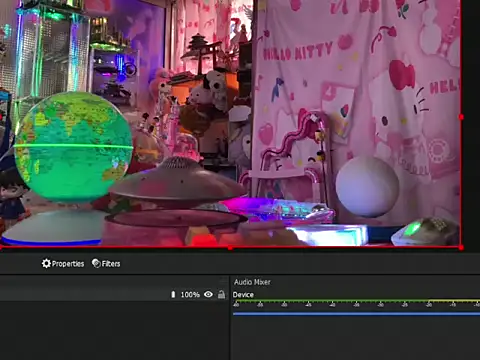Click the battery level icon in source row
The height and width of the screenshot is (360, 480).
tap(173, 294)
